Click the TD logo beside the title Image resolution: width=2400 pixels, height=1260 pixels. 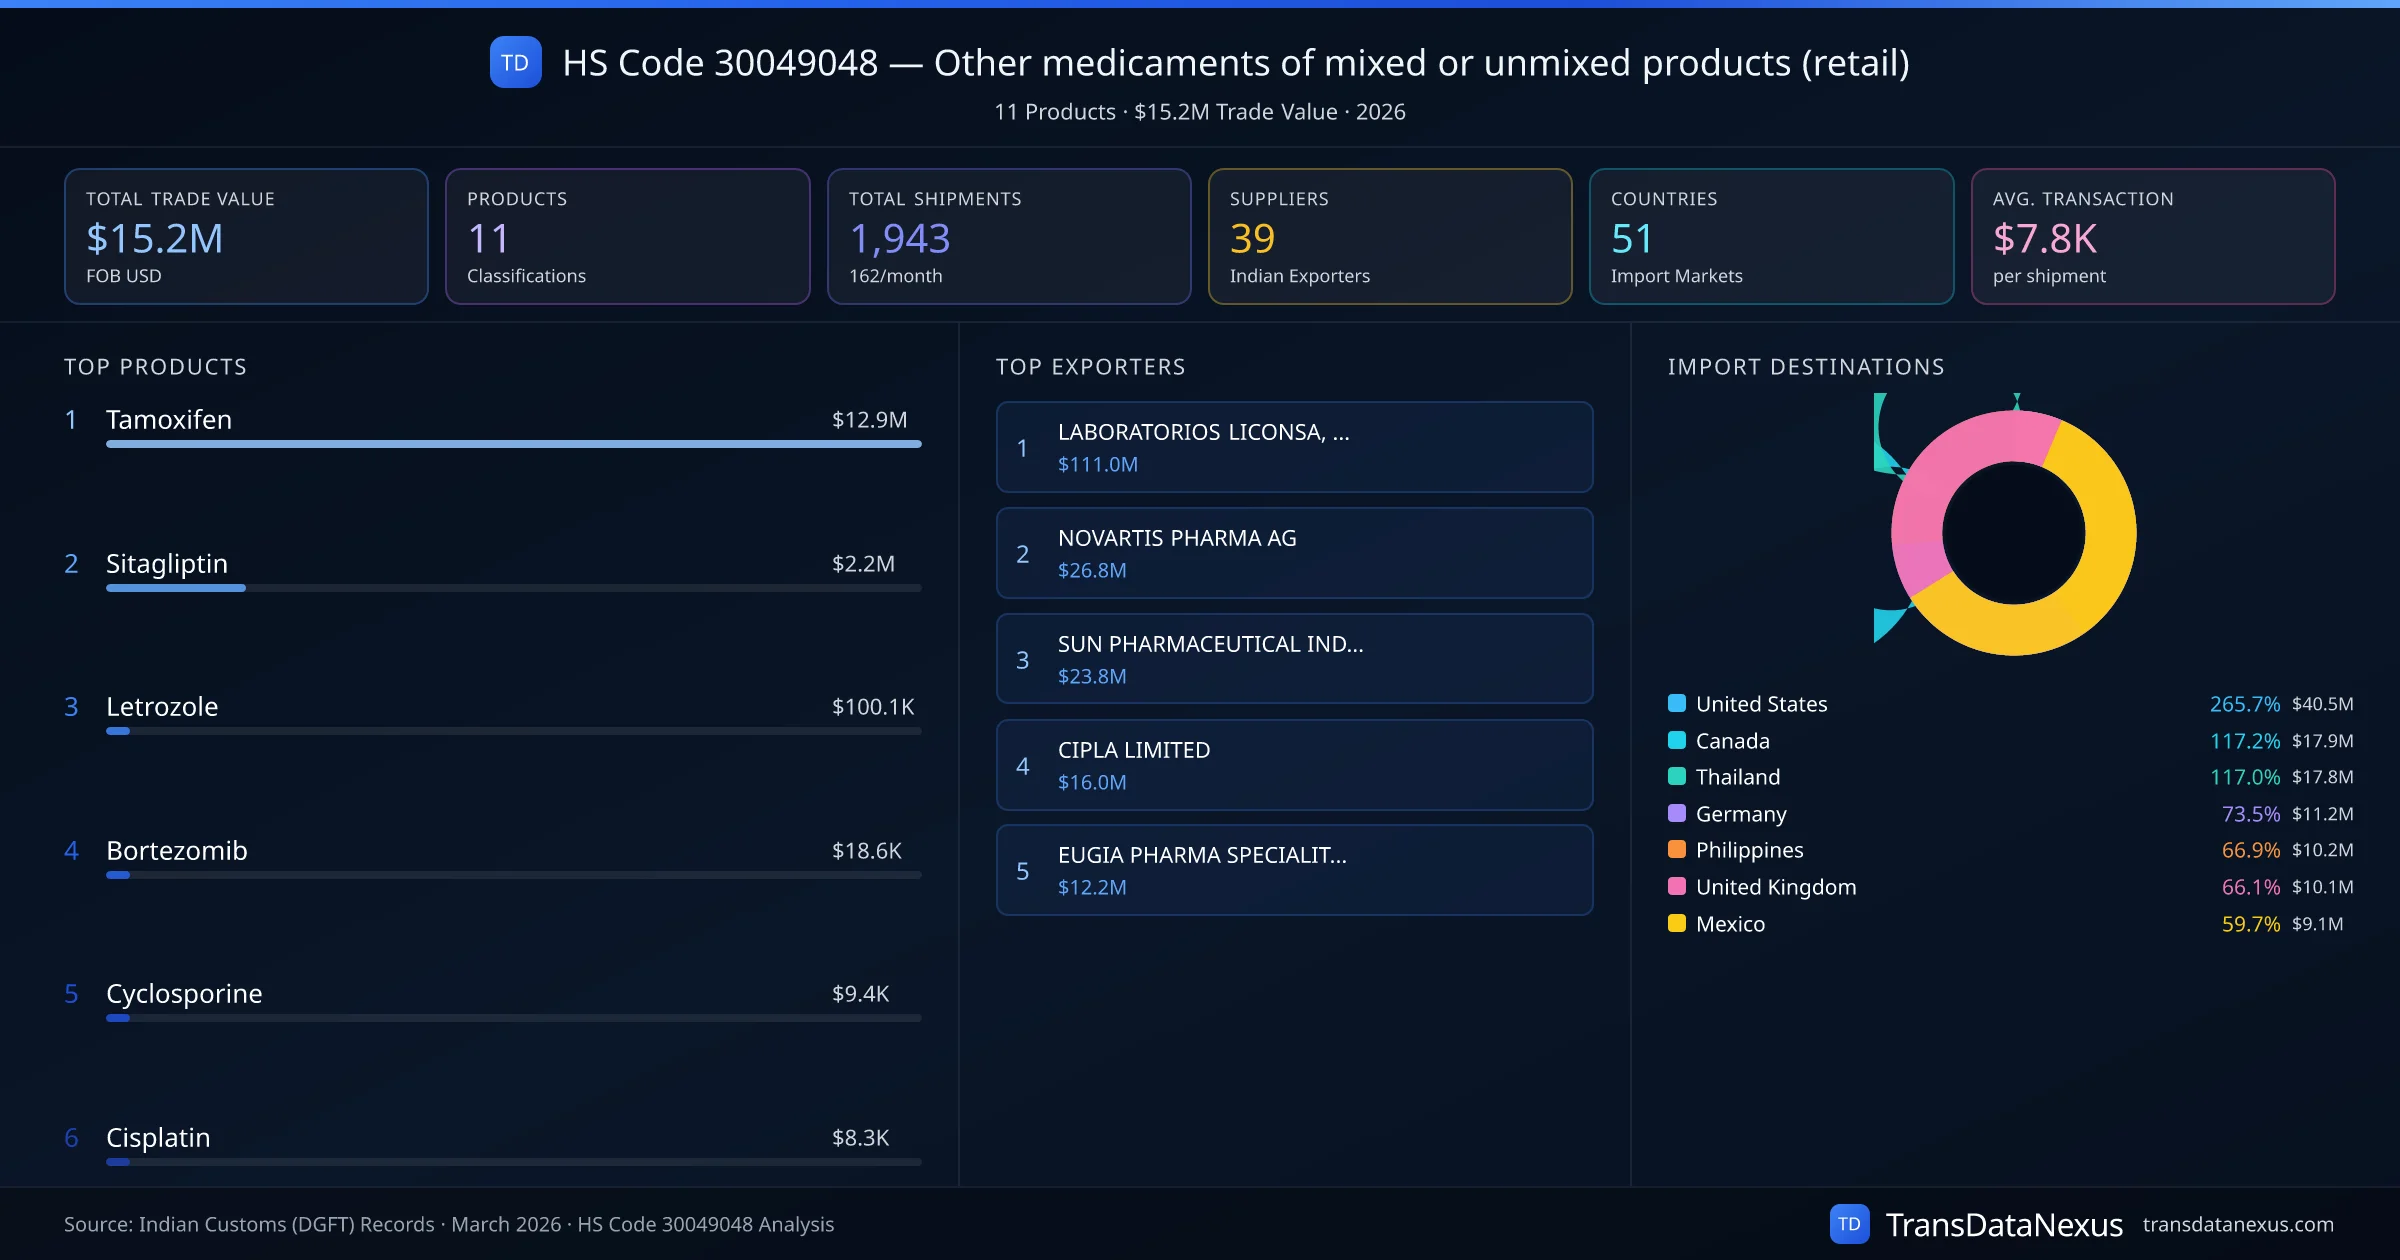[x=515, y=62]
